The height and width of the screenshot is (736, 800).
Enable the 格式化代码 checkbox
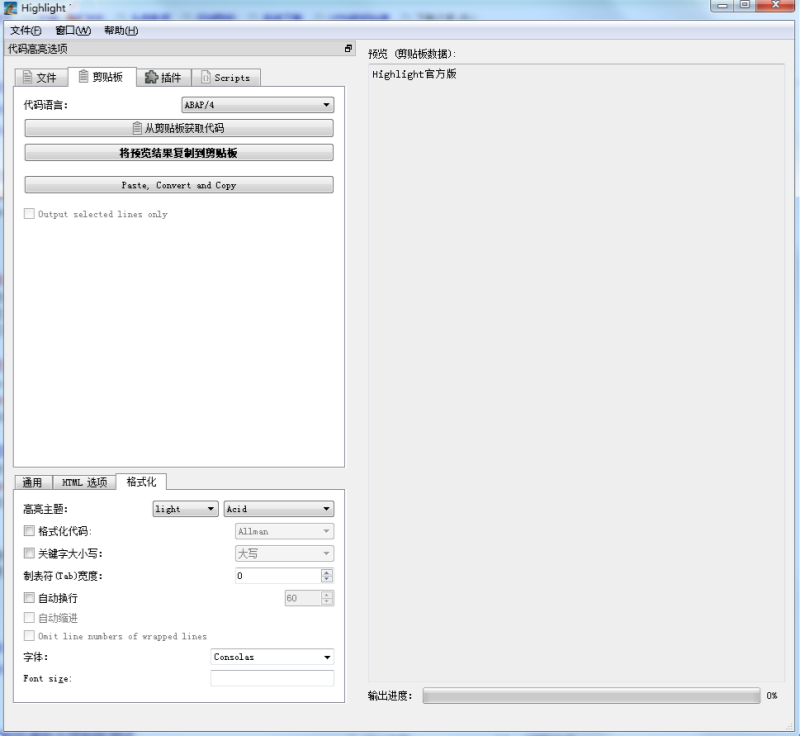[29, 531]
